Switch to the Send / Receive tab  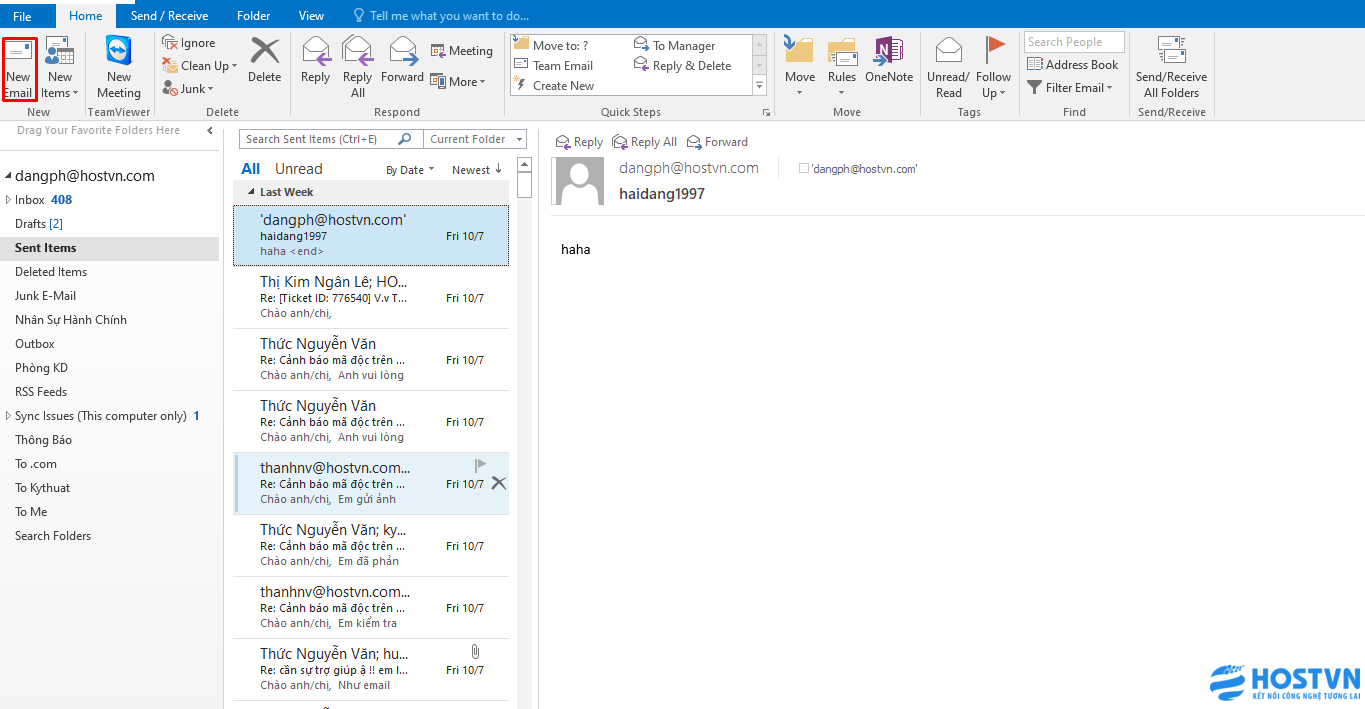click(x=169, y=15)
